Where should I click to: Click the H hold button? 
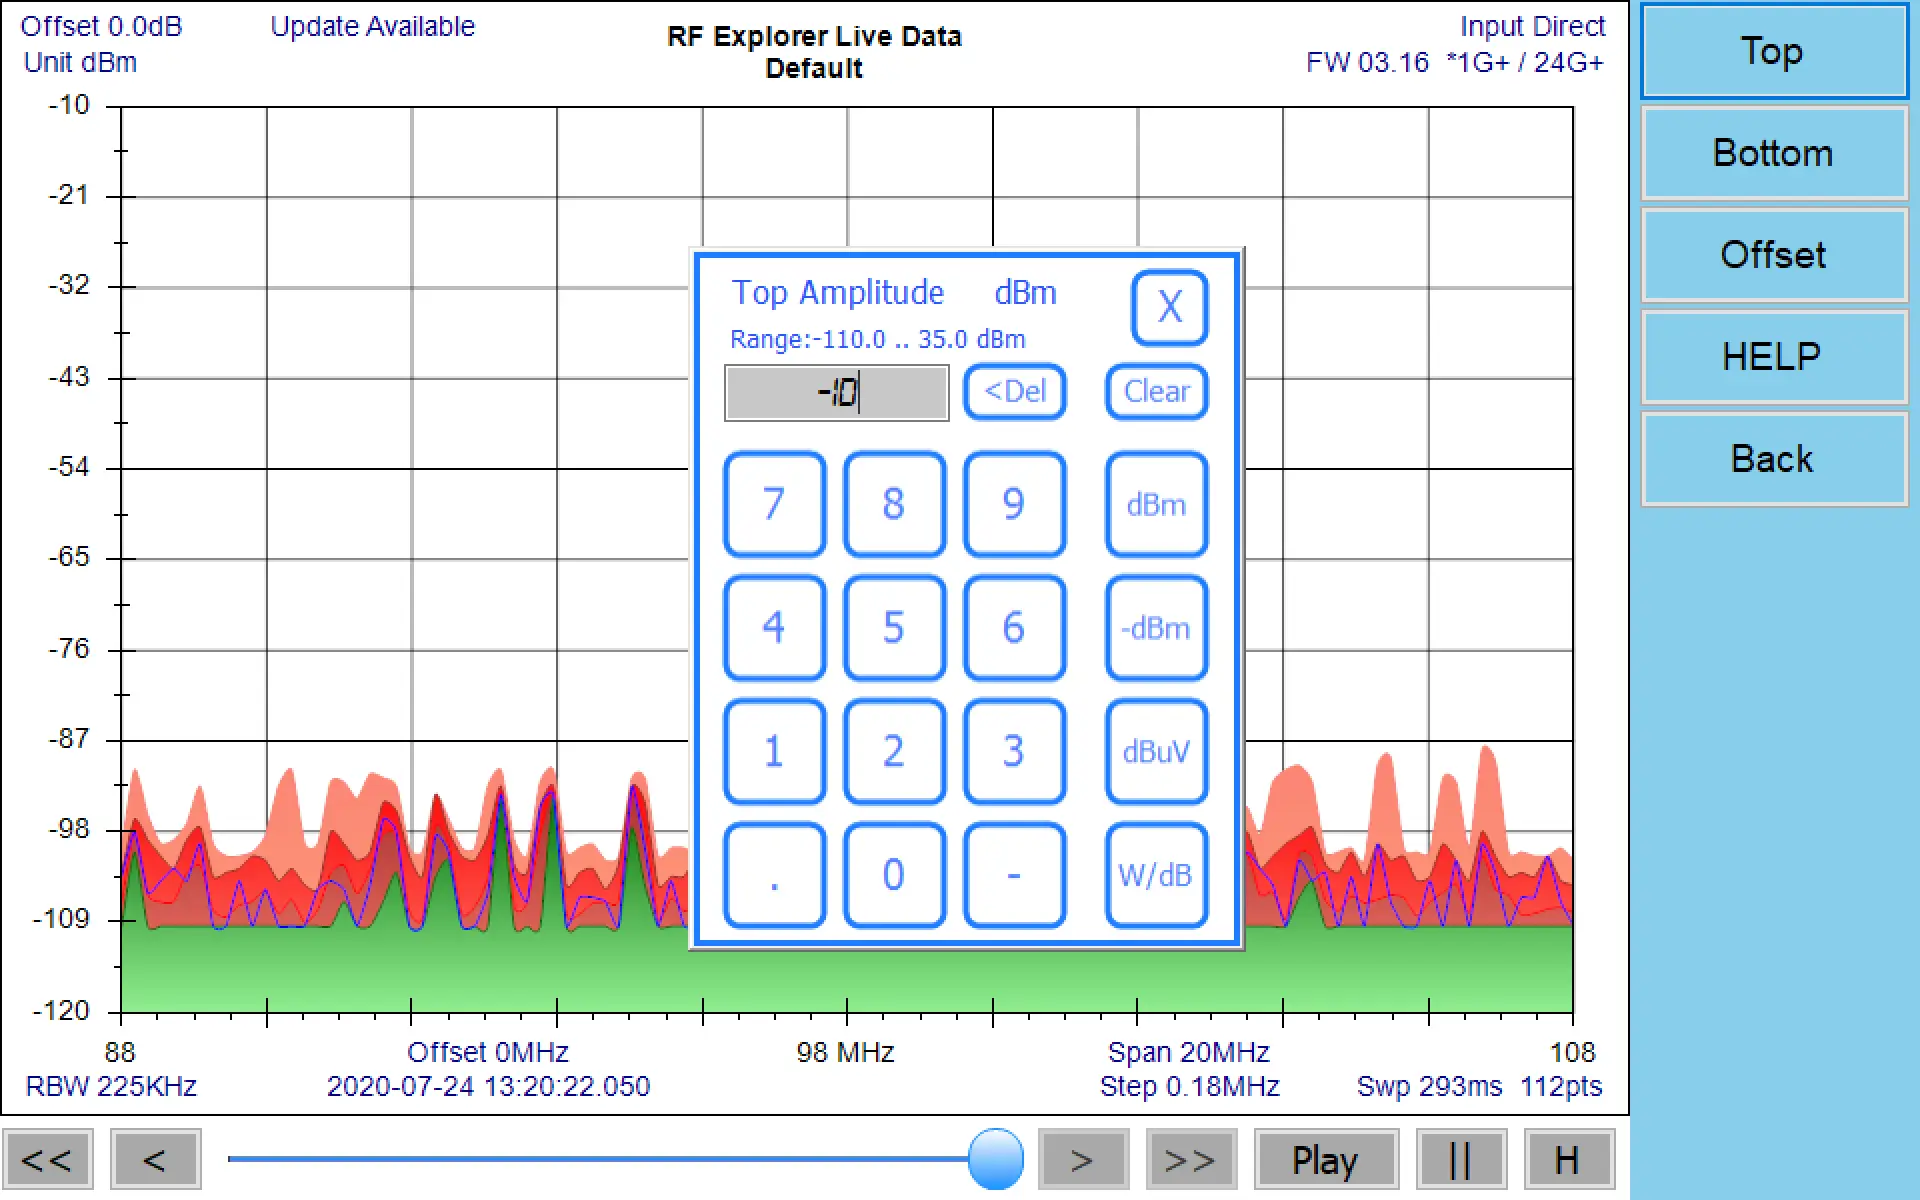1569,1160
